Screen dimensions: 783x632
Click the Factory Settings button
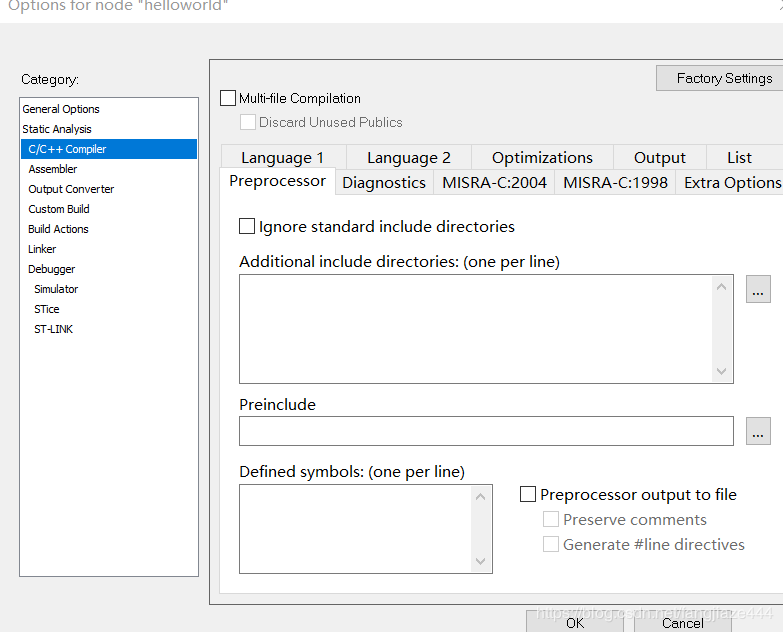723,78
